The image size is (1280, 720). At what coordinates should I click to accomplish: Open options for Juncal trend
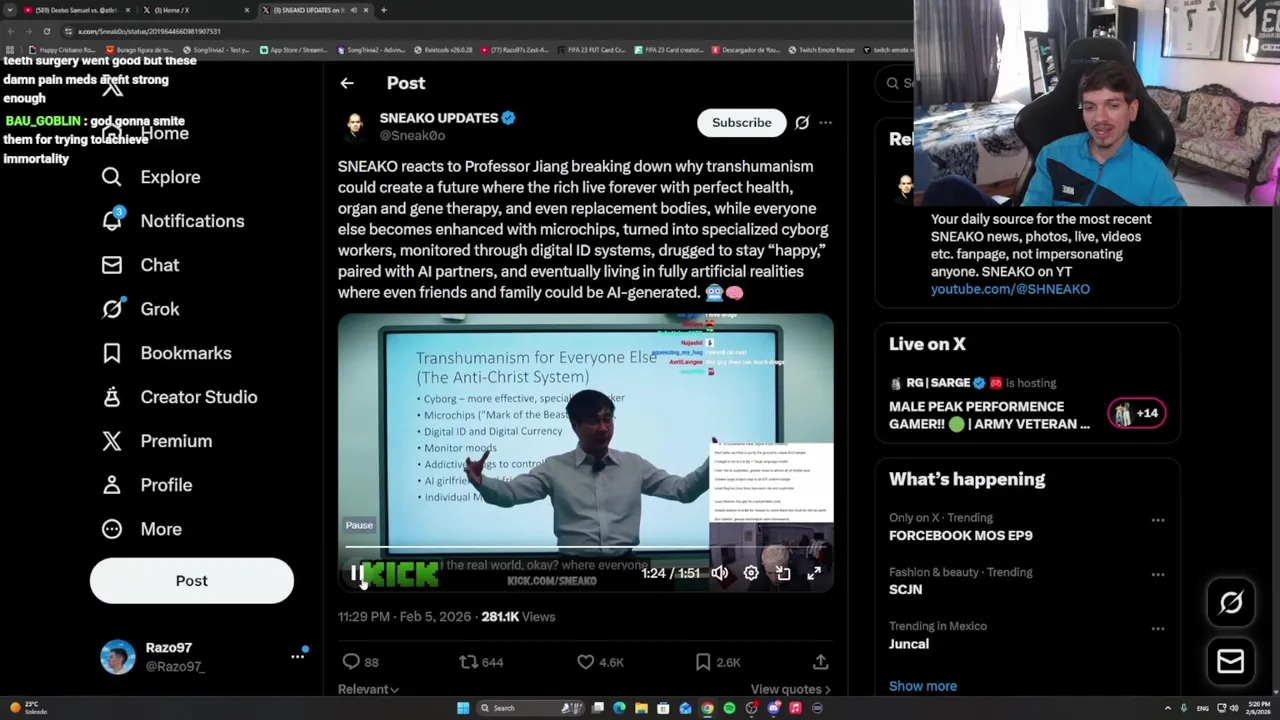click(x=1157, y=628)
